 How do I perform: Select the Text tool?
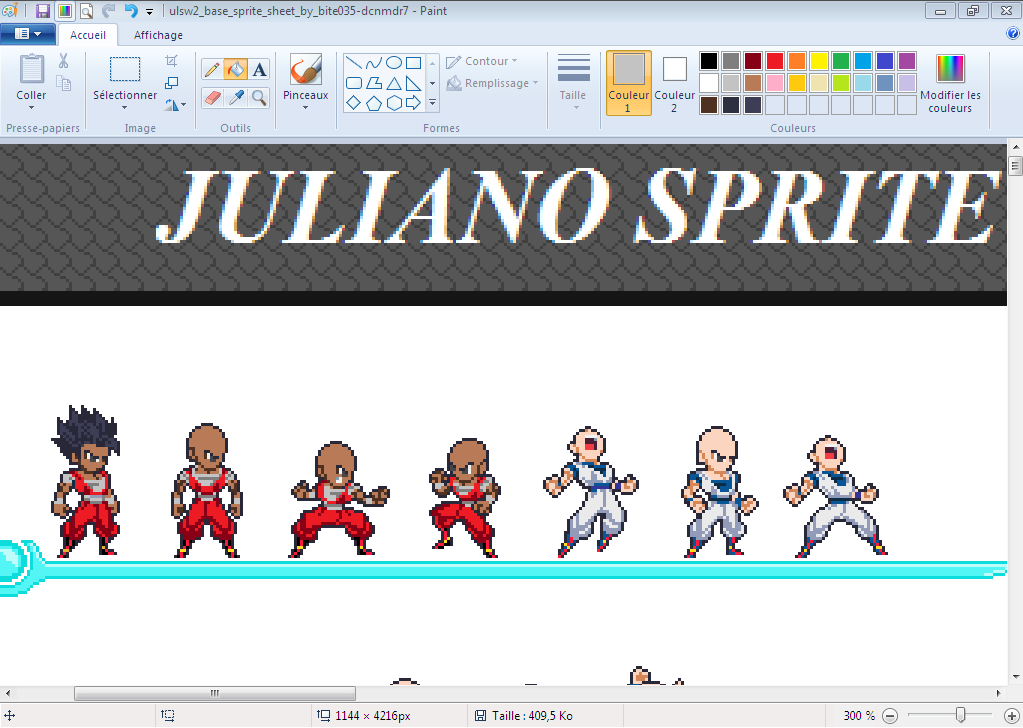click(258, 70)
